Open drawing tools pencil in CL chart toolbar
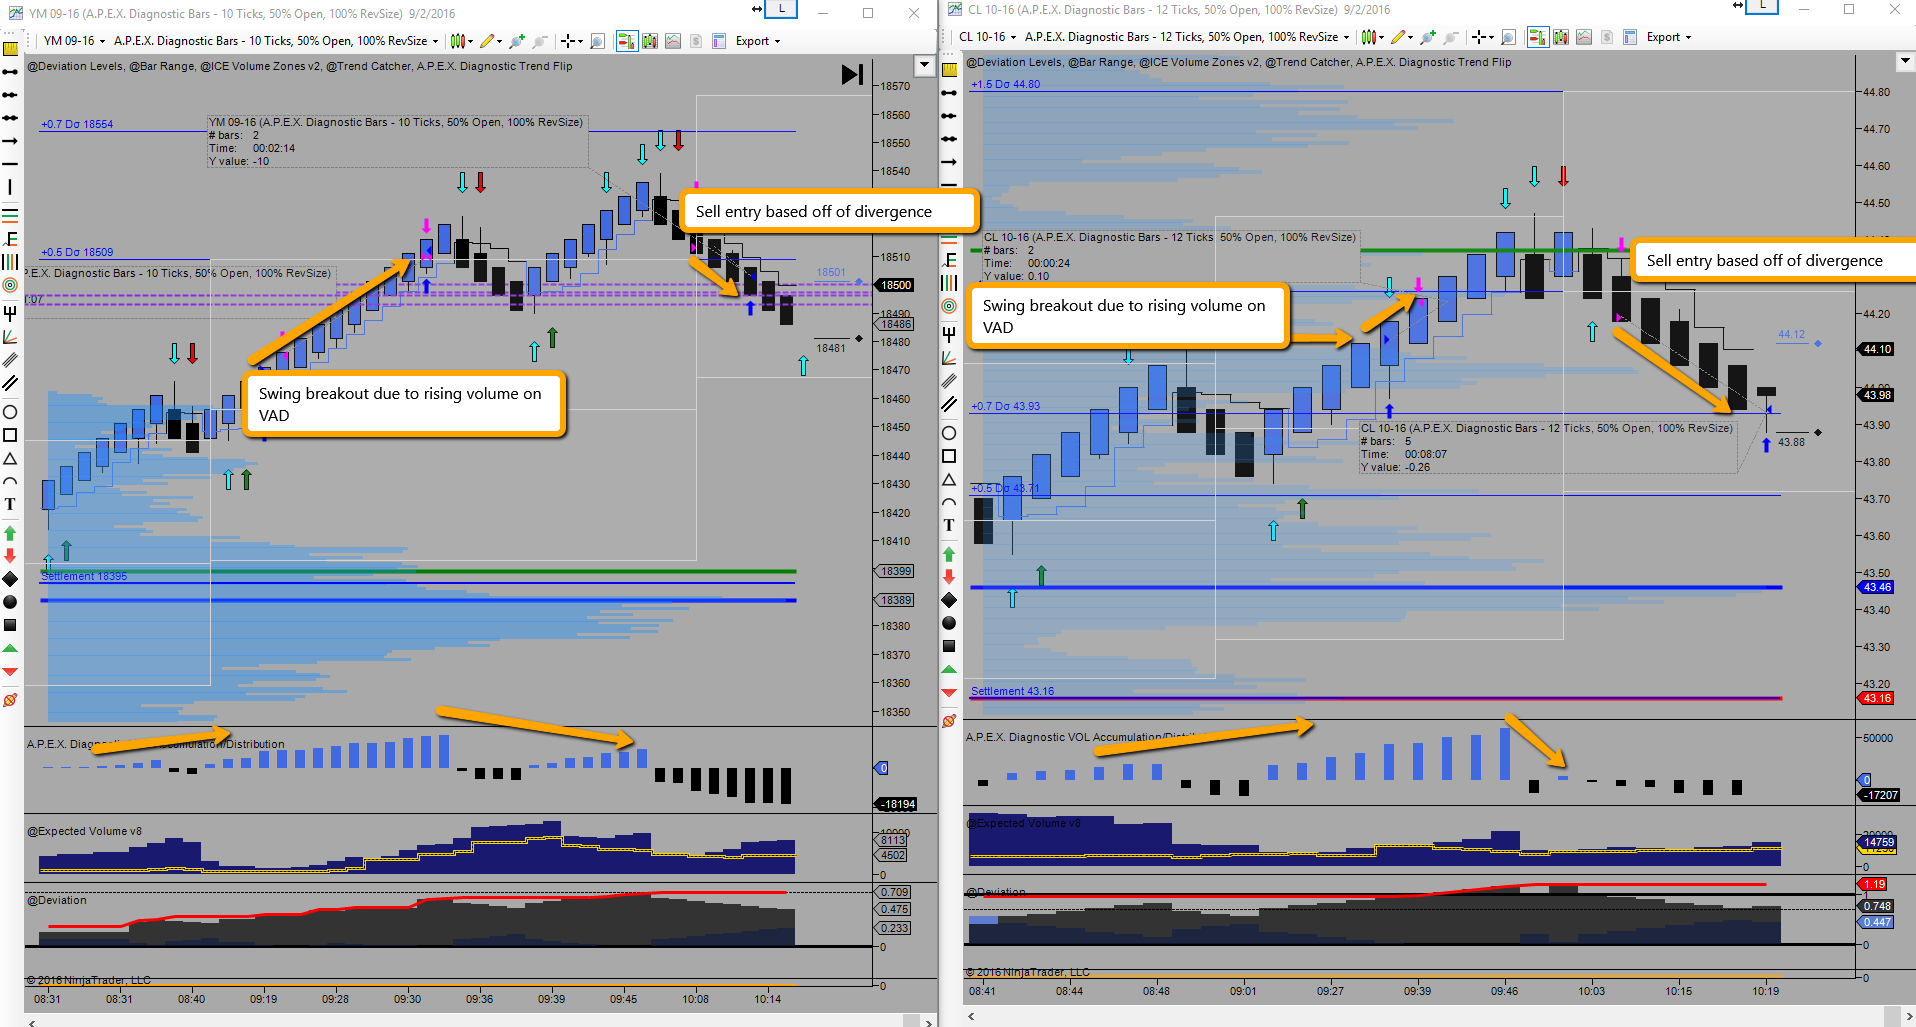The image size is (1916, 1027). pos(1401,37)
